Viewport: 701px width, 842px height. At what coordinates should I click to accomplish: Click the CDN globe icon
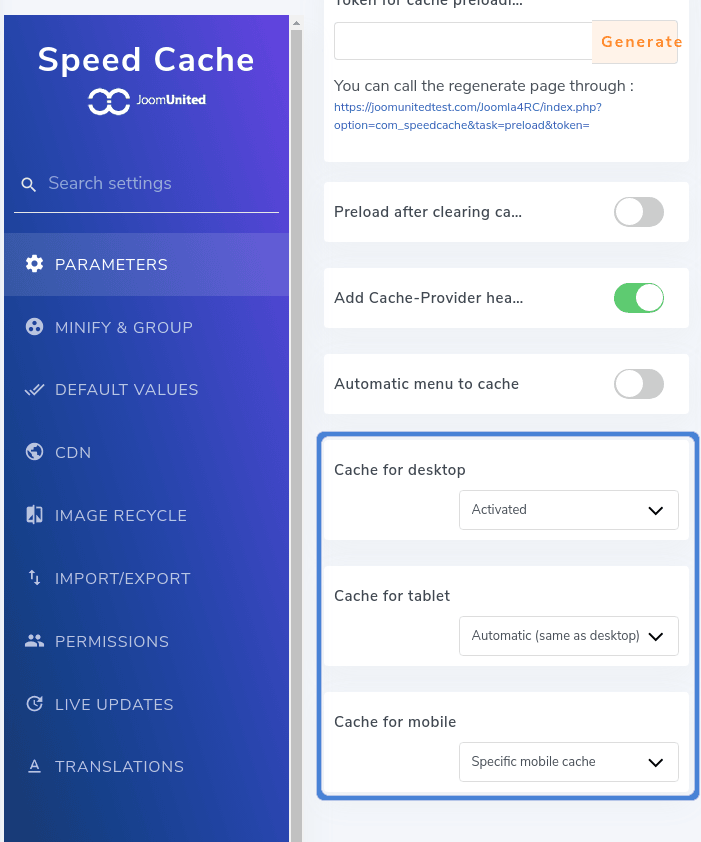(34, 452)
